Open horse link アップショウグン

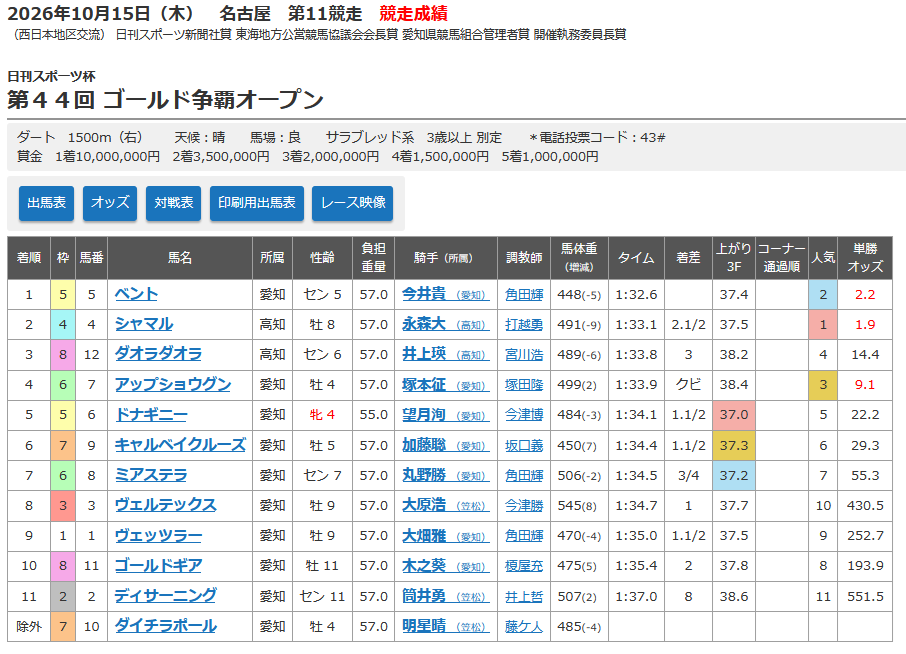coord(173,384)
